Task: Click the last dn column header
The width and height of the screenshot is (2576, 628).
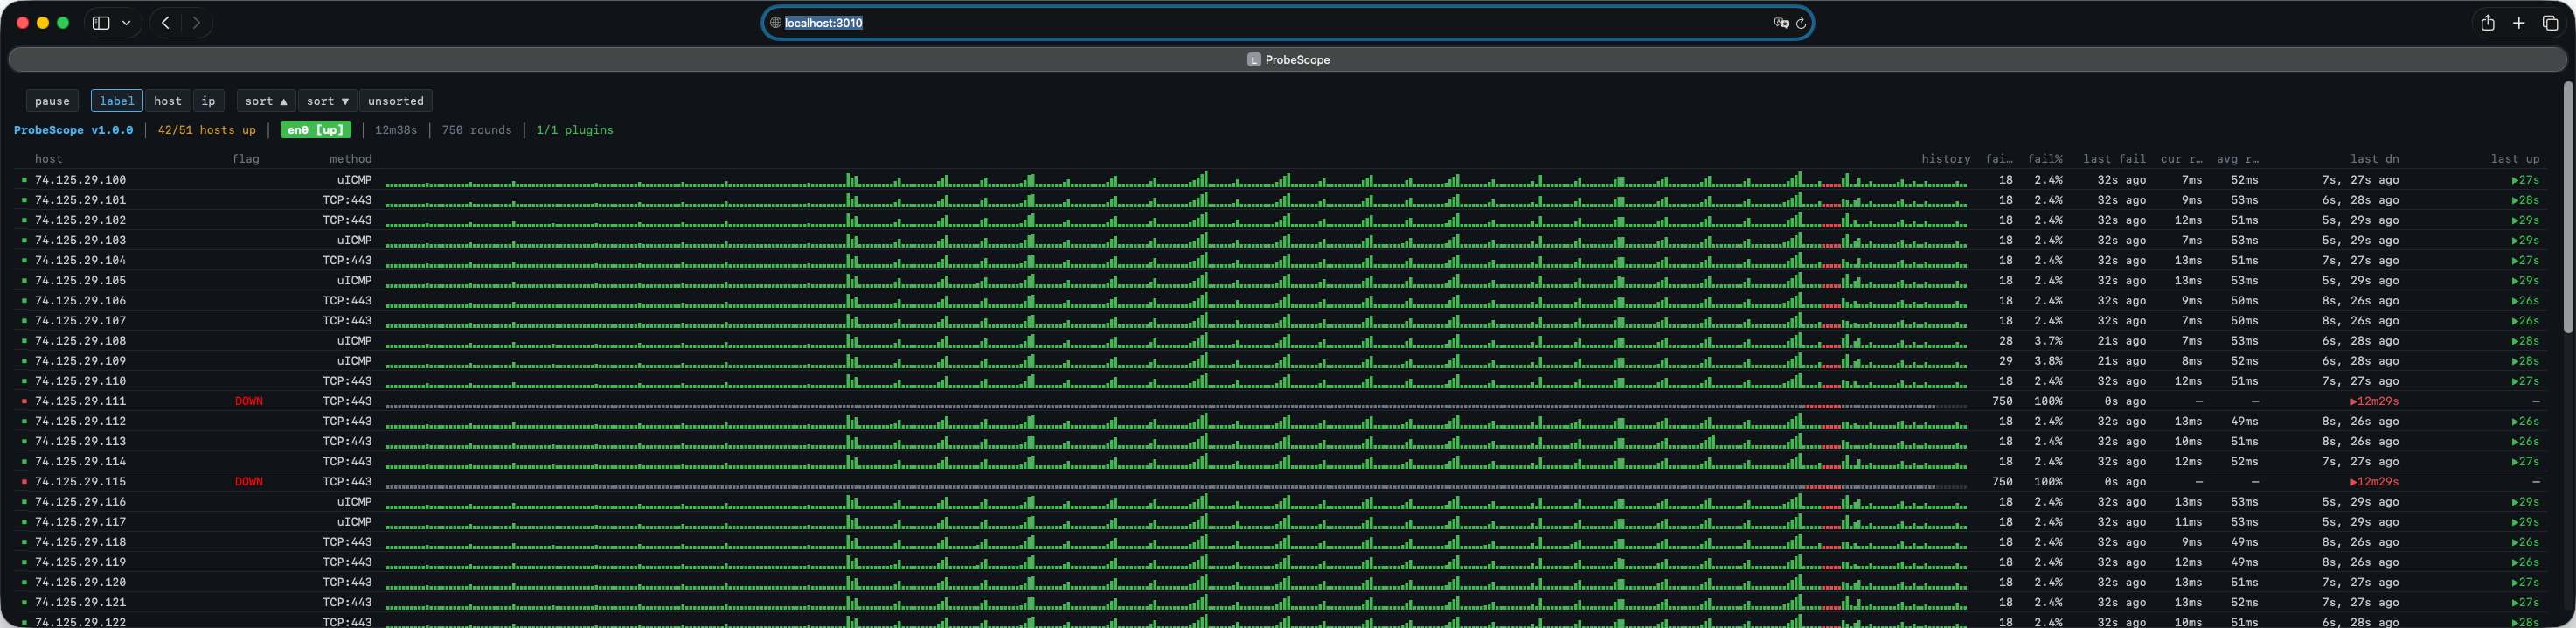Action: [2374, 159]
